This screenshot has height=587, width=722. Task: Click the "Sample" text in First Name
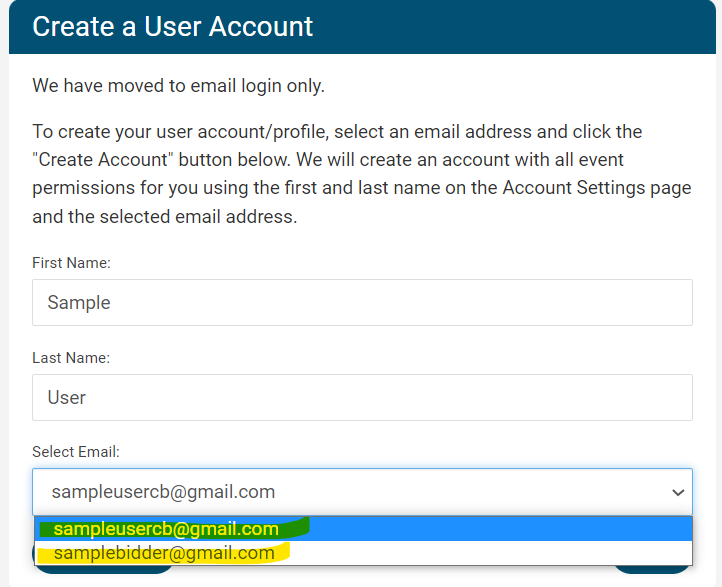pyautogui.click(x=79, y=302)
